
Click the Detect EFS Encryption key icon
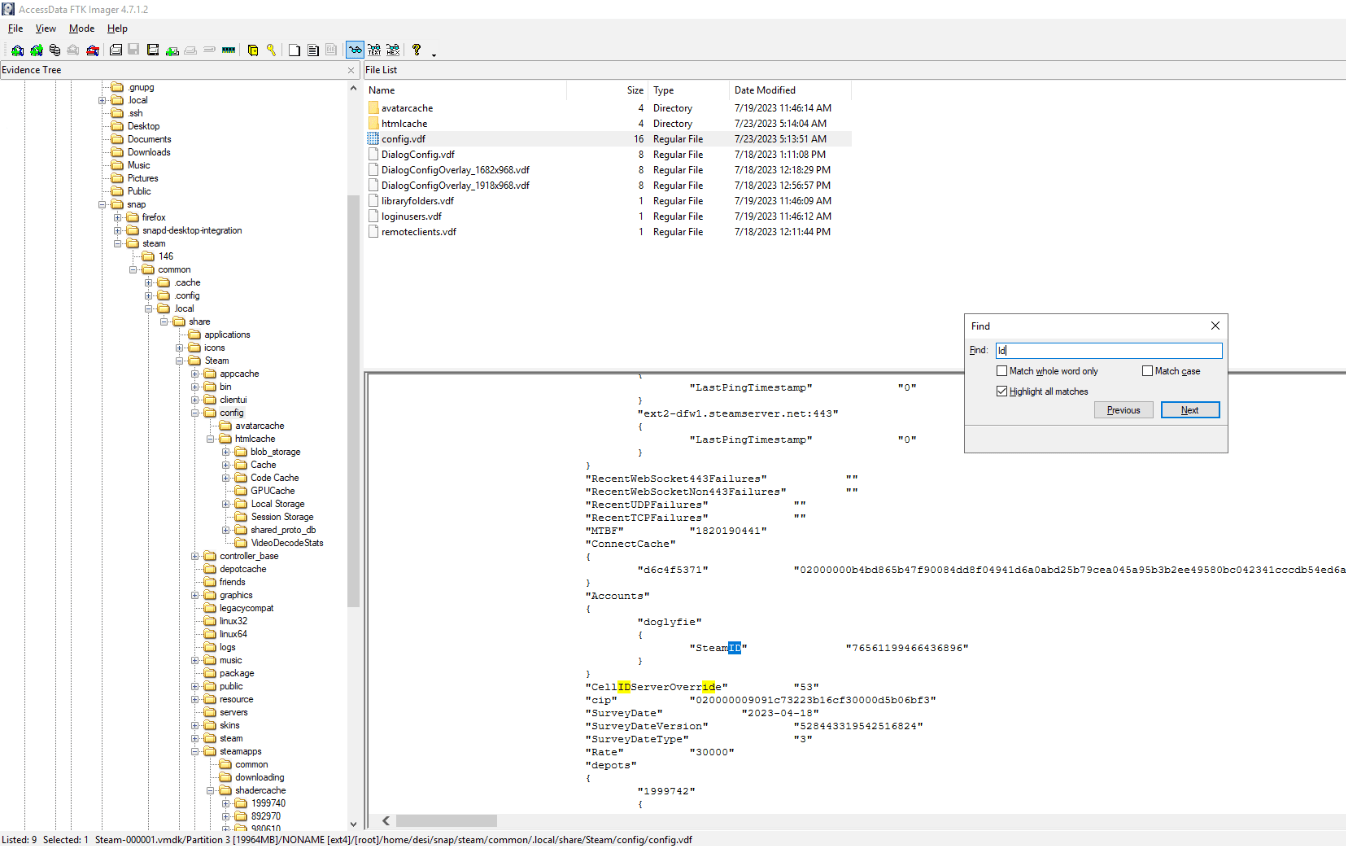pyautogui.click(x=271, y=50)
